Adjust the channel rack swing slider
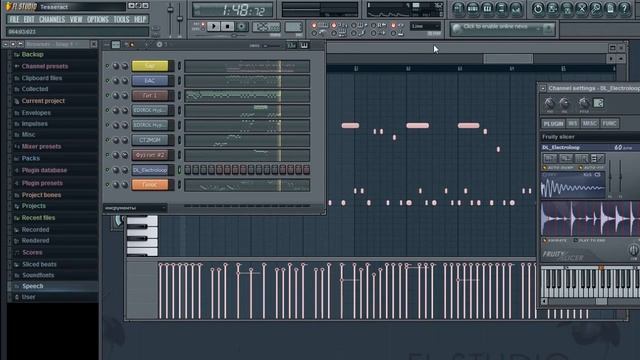The image size is (640, 360). pyautogui.click(x=271, y=45)
